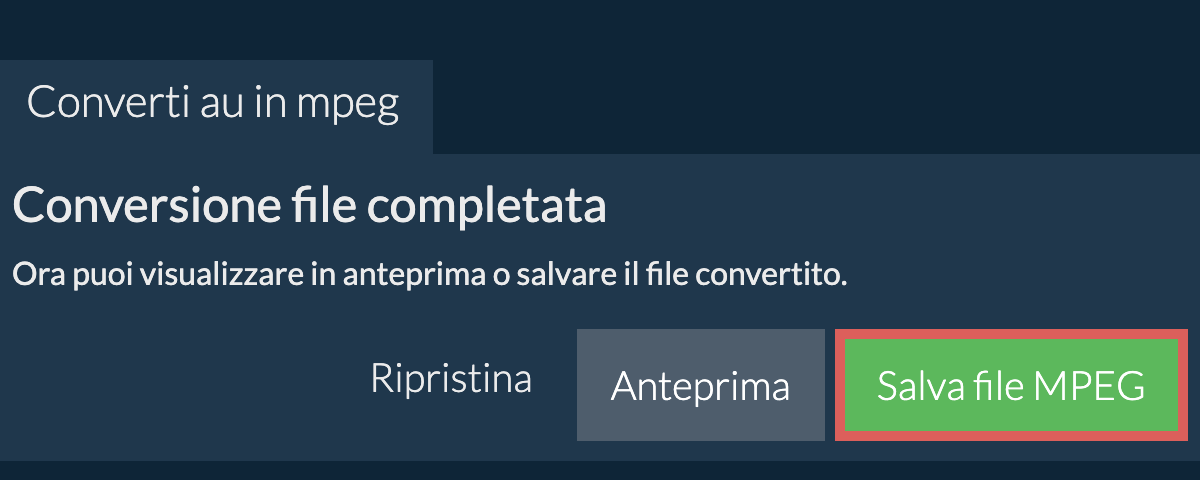The image size is (1200, 480).
Task: Hit Anteprima beside the save button
Action: (700, 386)
